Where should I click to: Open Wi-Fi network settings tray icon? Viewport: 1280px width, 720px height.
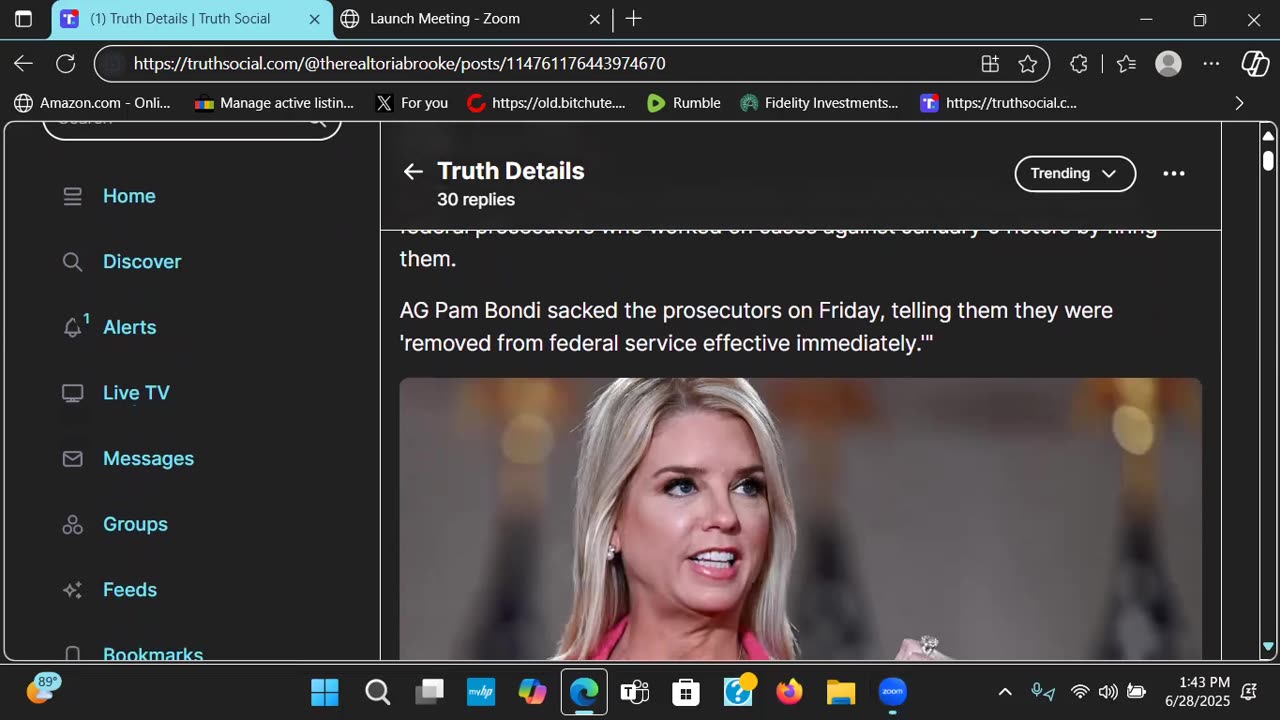(1080, 692)
